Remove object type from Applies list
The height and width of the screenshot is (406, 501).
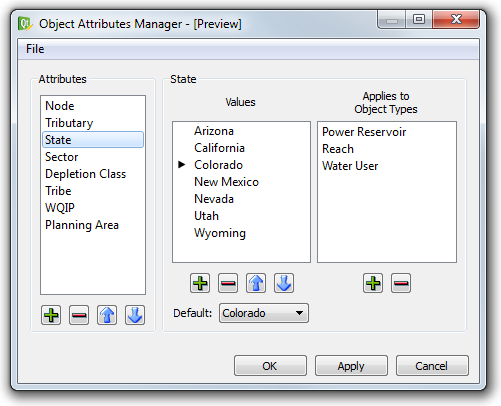pos(401,283)
